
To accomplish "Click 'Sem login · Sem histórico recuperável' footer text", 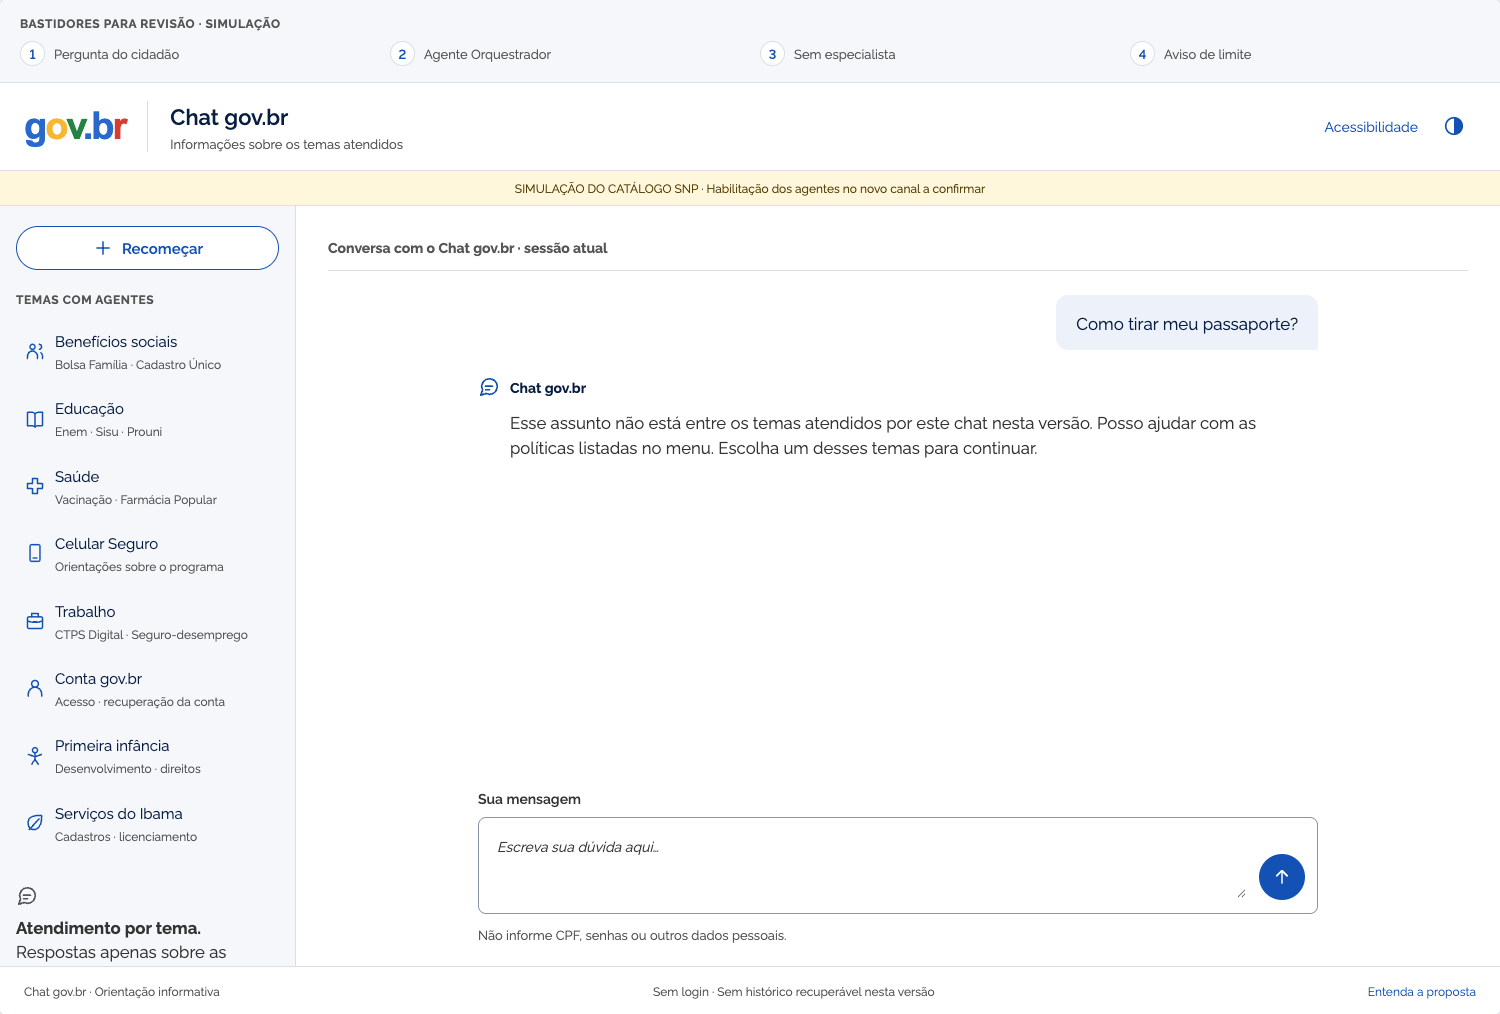I will pyautogui.click(x=794, y=992).
